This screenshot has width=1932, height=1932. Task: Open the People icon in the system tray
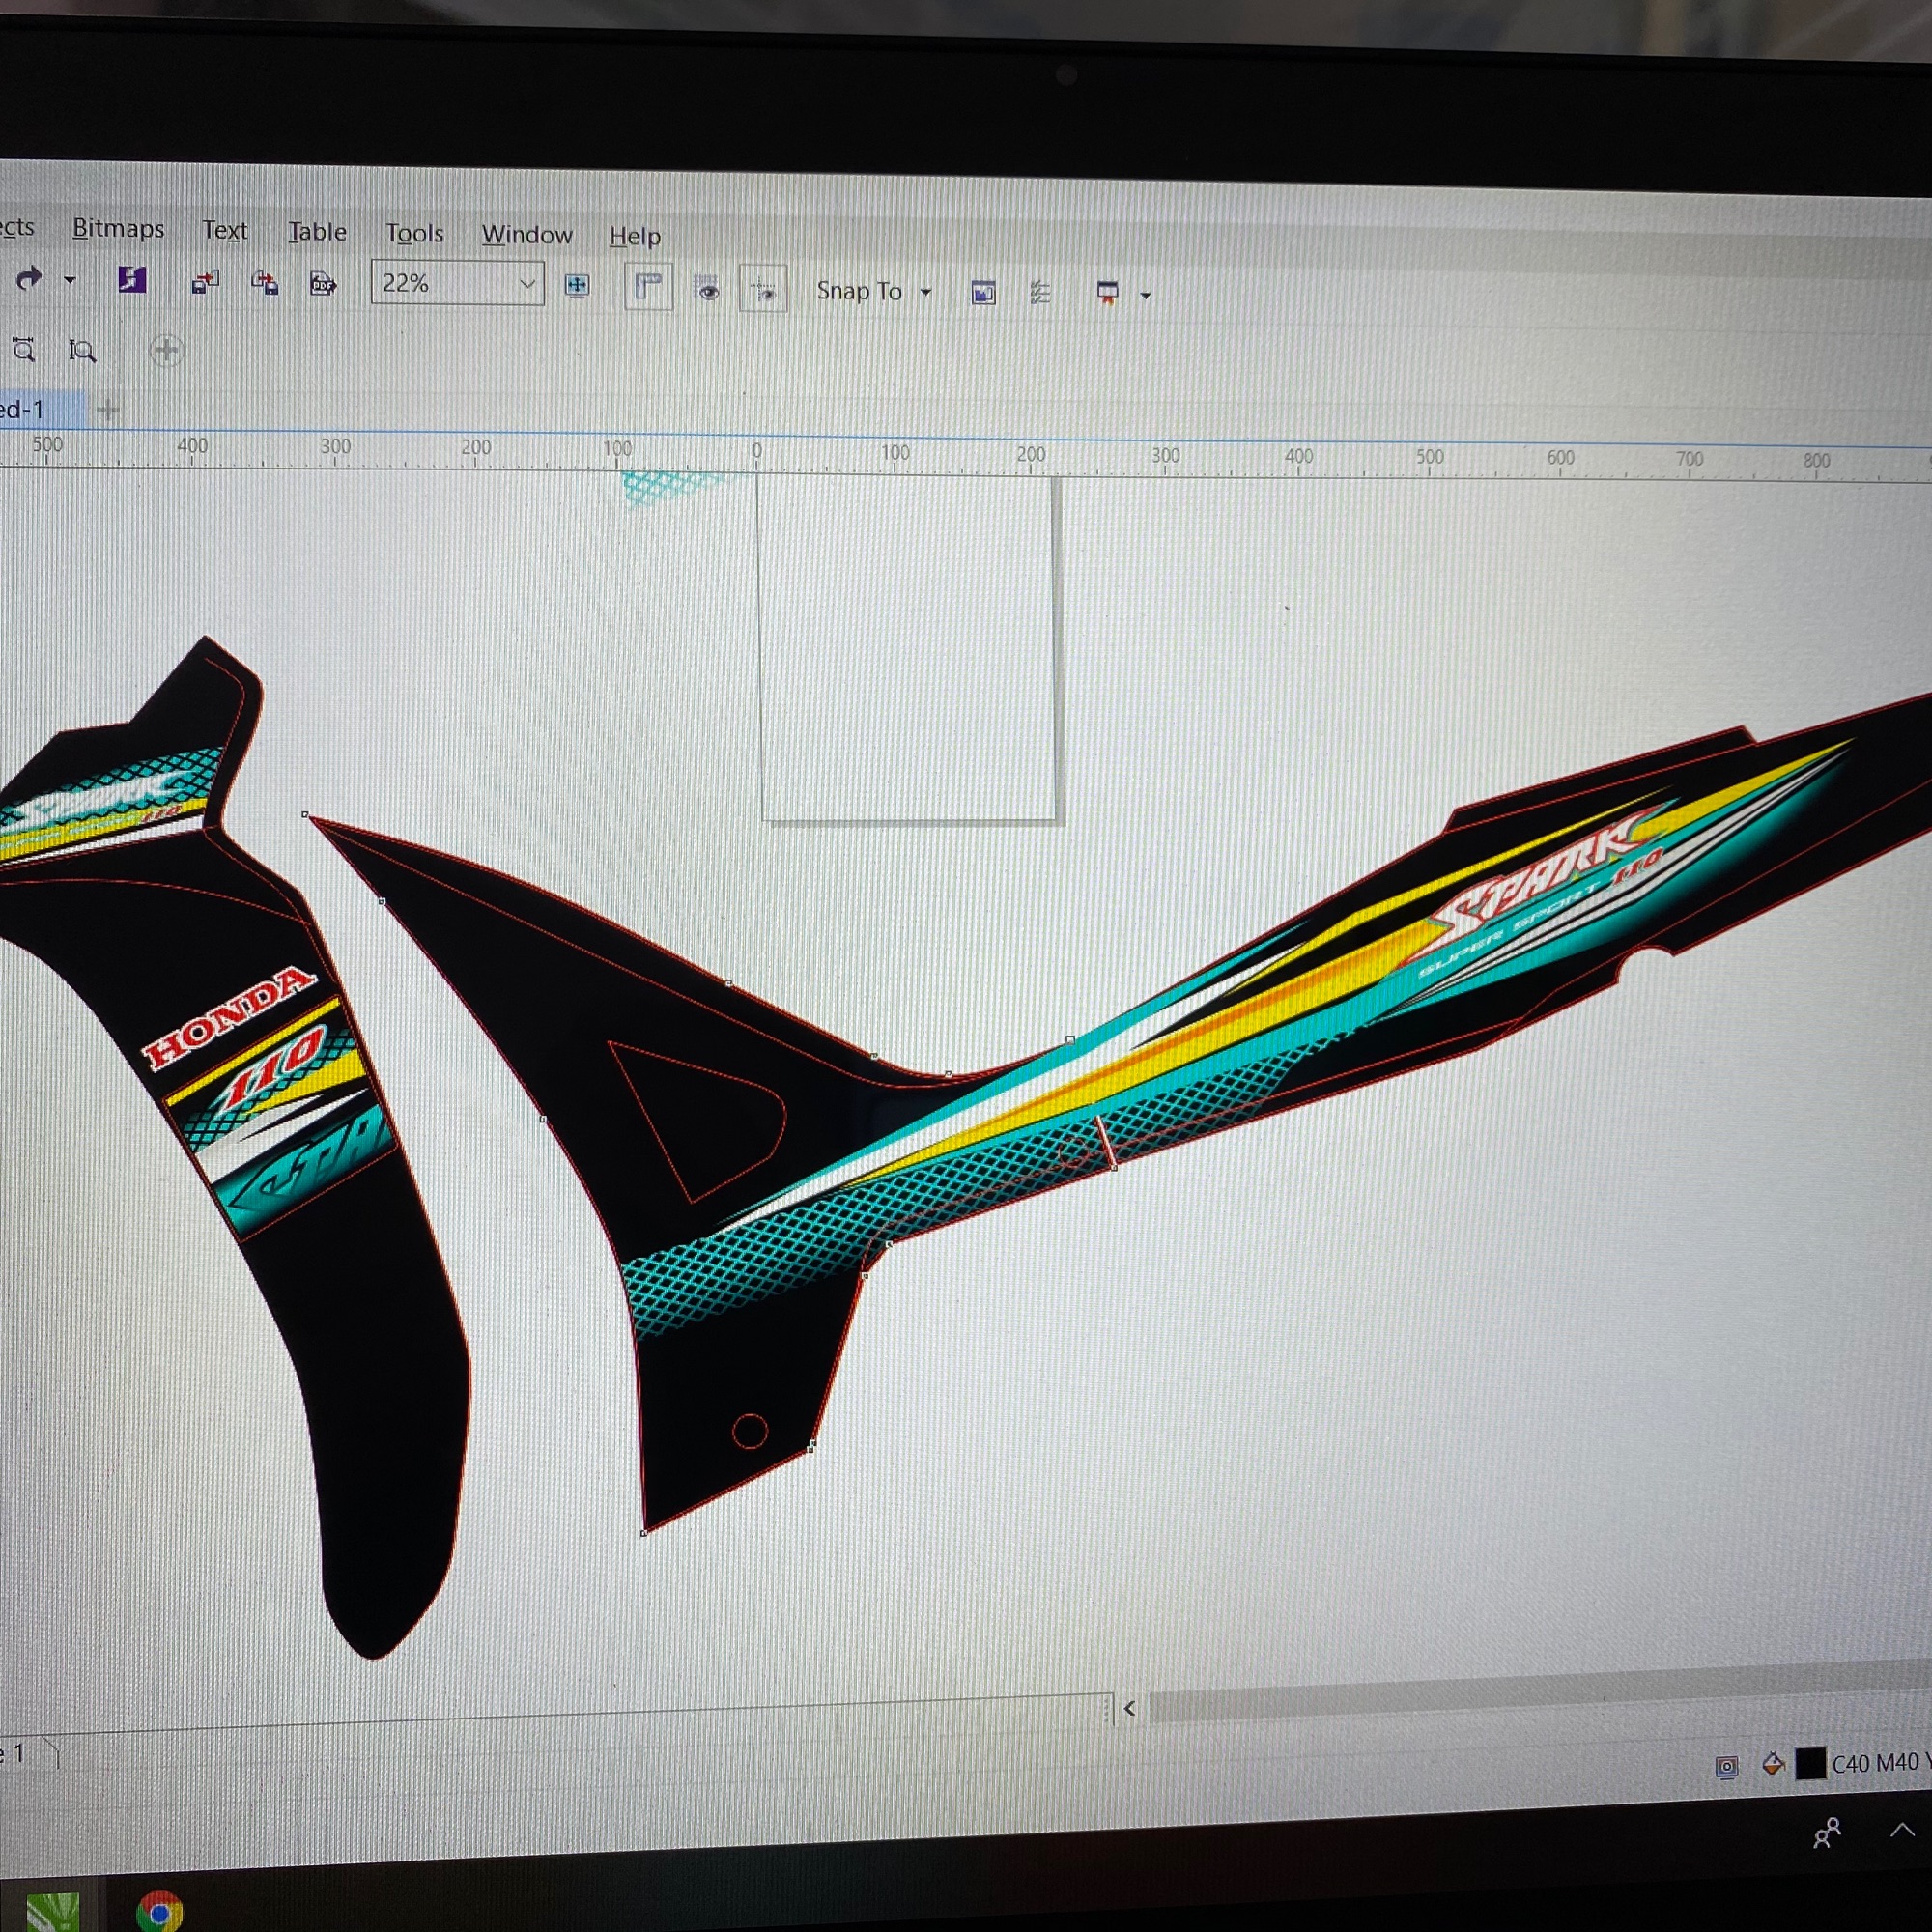pos(1827,1832)
